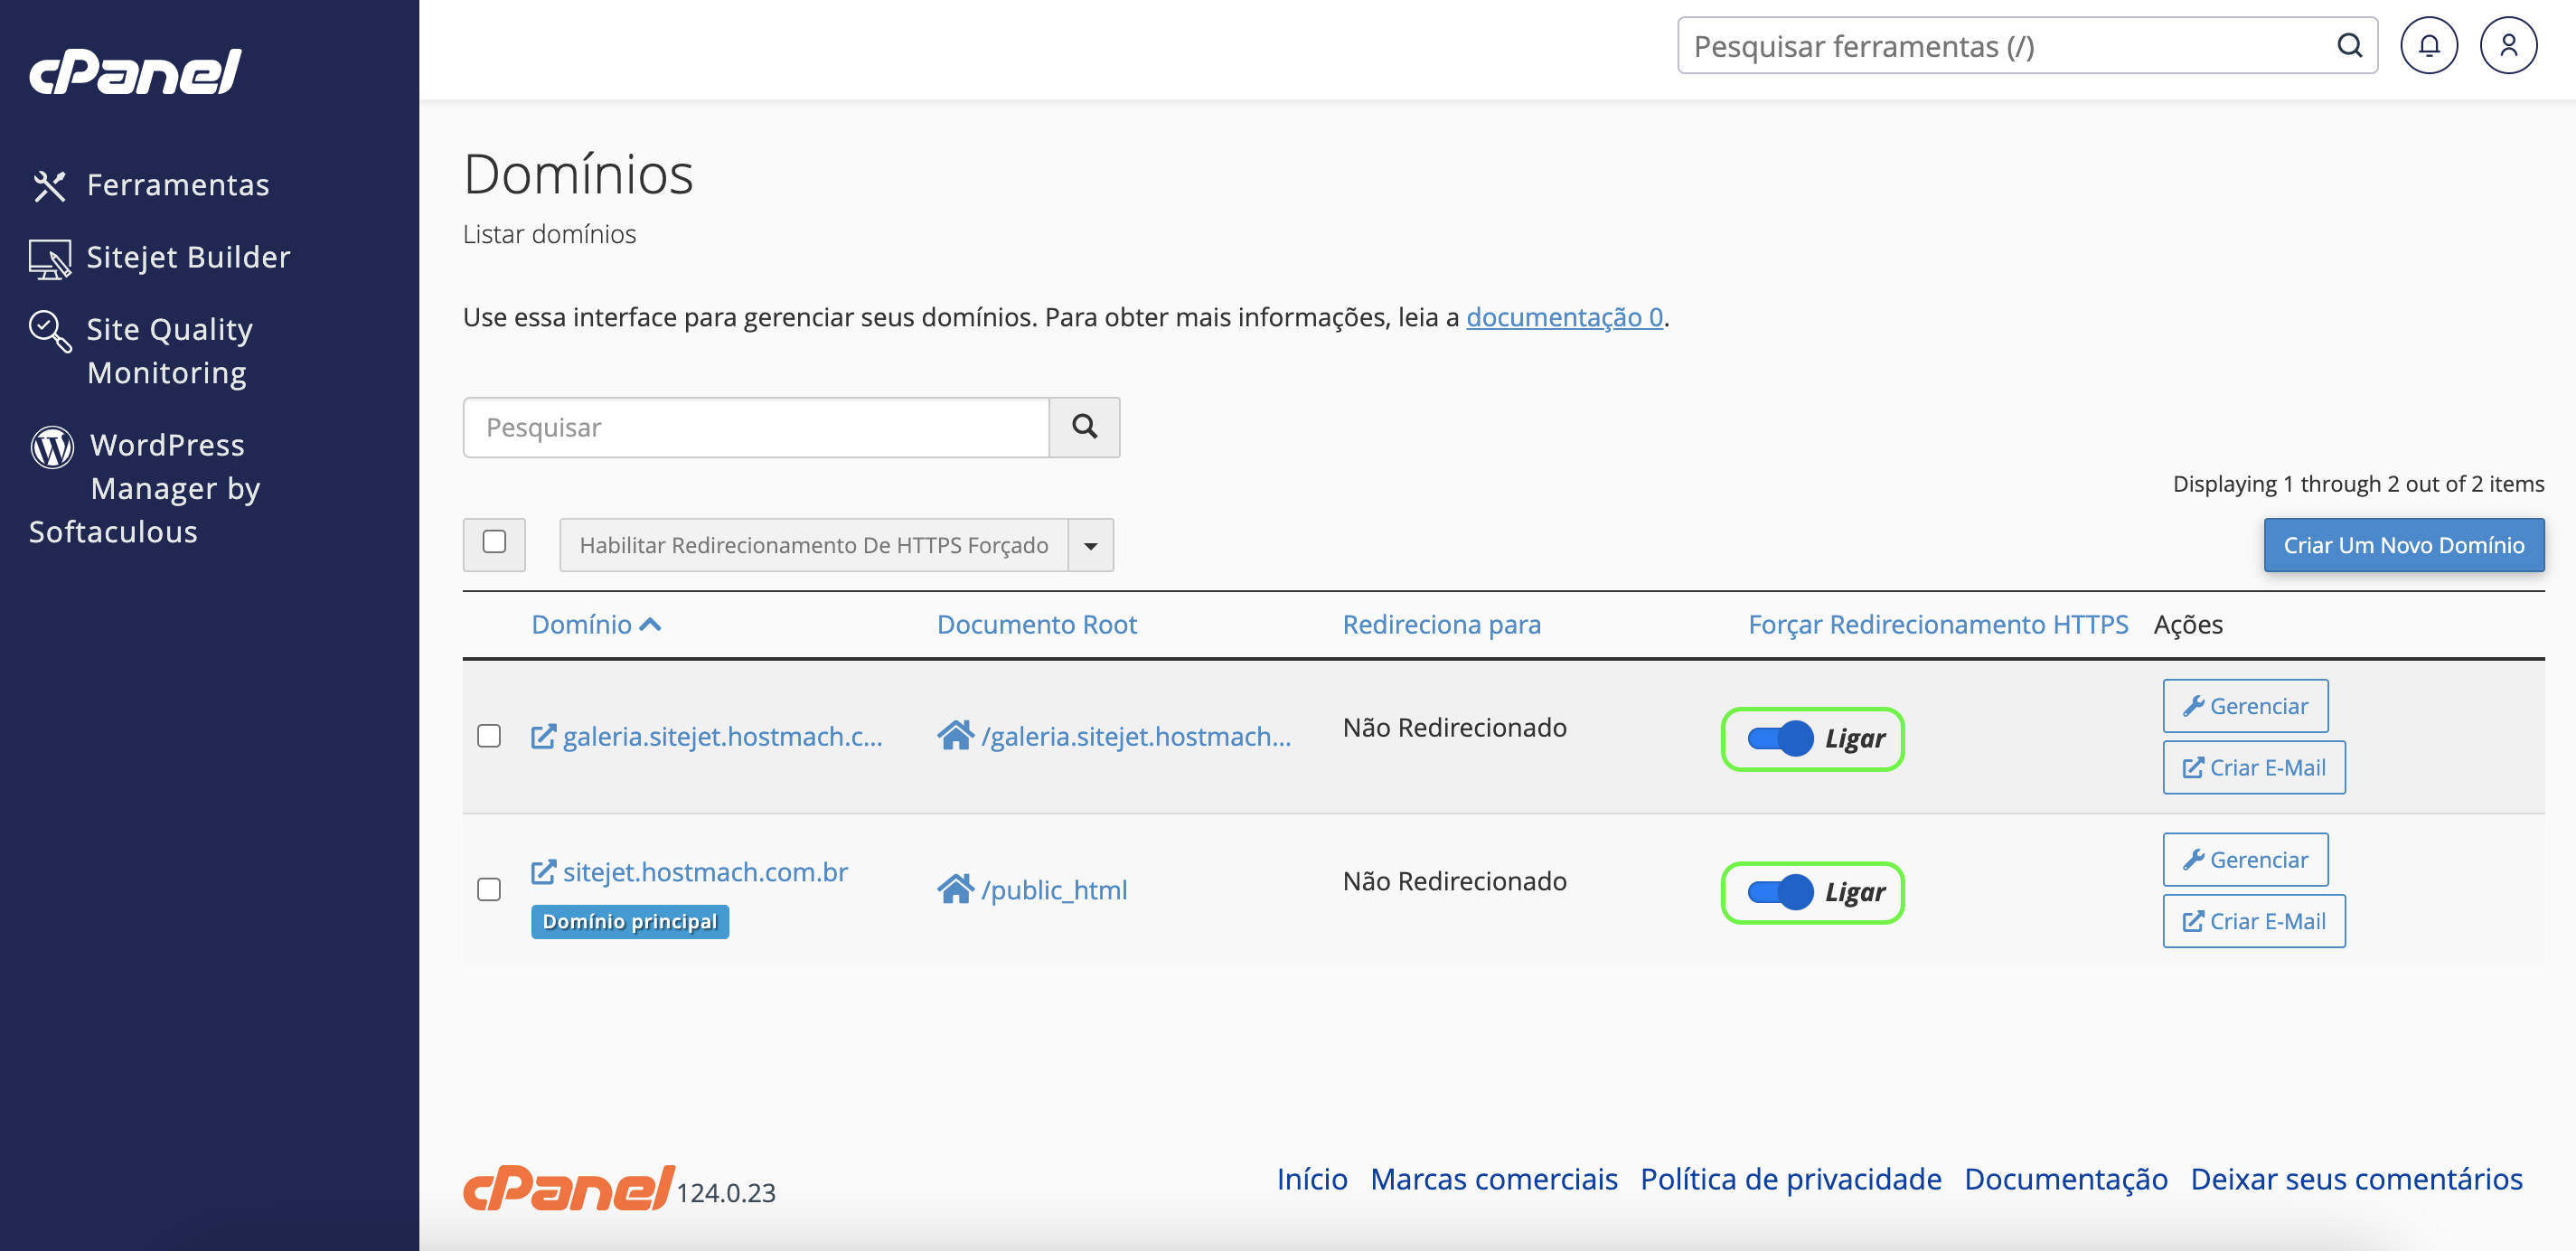
Task: Sort by Forçar Redirecionamento HTTPS column
Action: click(x=1938, y=625)
